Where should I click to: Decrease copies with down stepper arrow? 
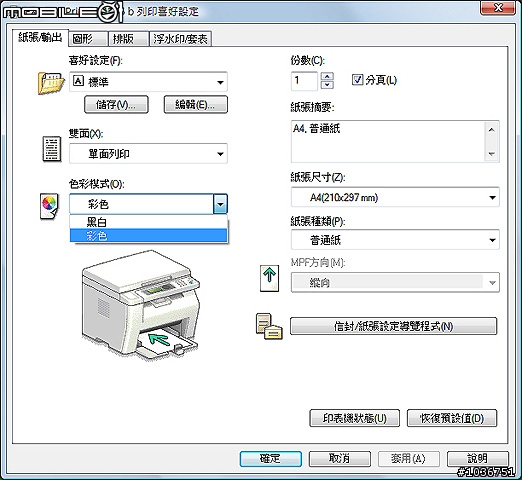(x=327, y=85)
